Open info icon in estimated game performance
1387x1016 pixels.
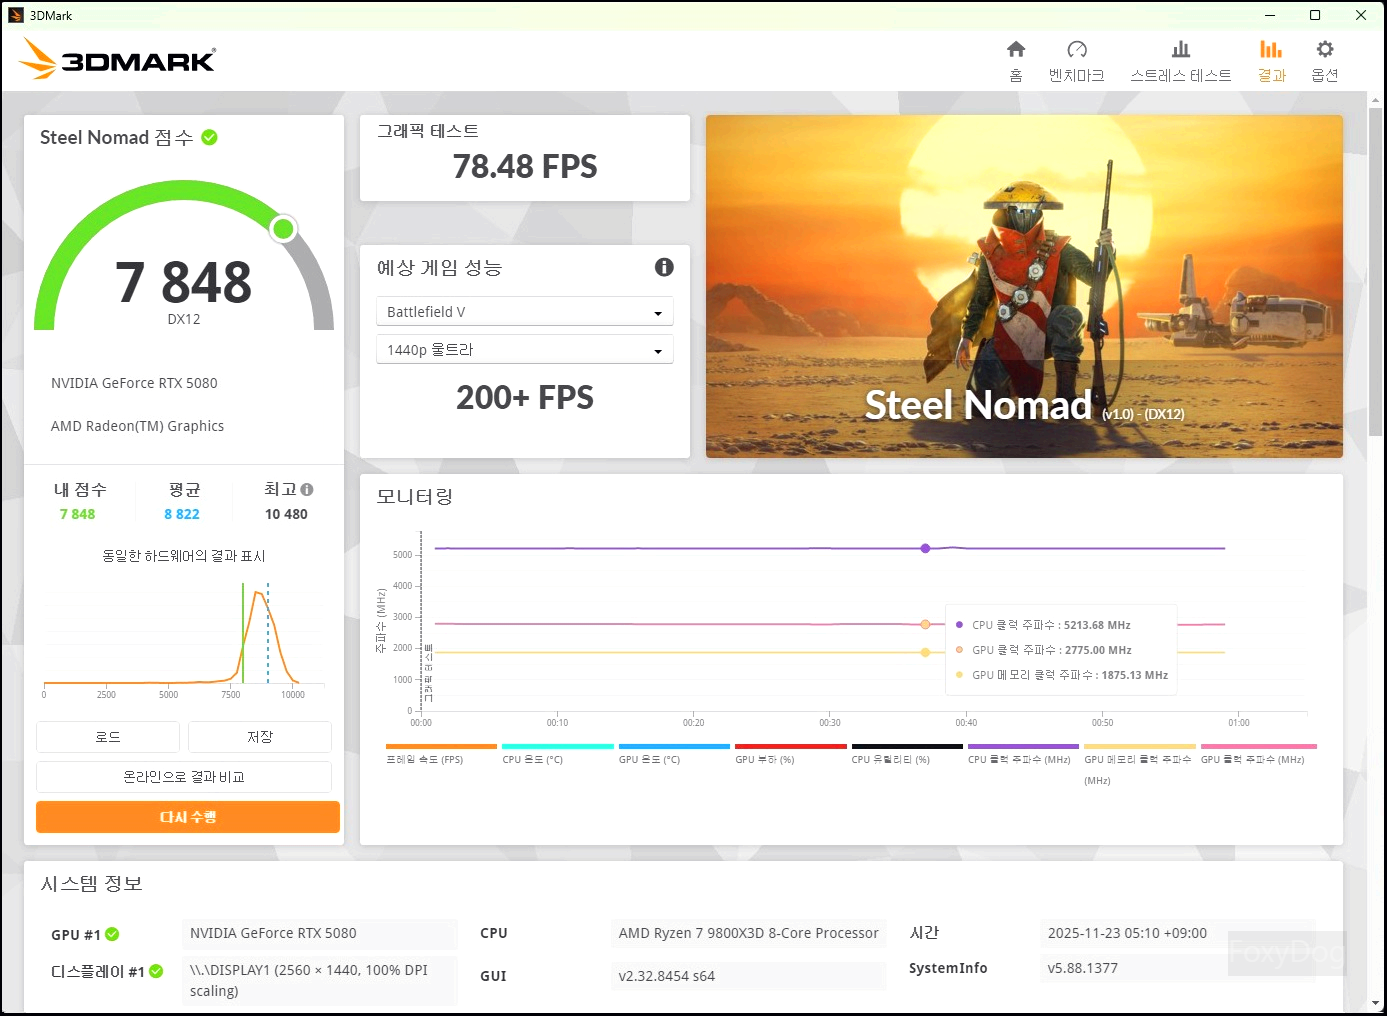click(x=664, y=267)
